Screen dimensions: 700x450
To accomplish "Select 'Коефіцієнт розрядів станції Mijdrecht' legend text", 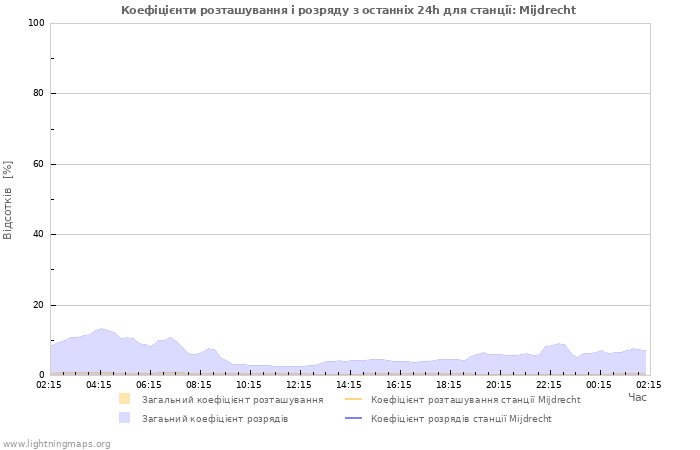I will tap(461, 418).
